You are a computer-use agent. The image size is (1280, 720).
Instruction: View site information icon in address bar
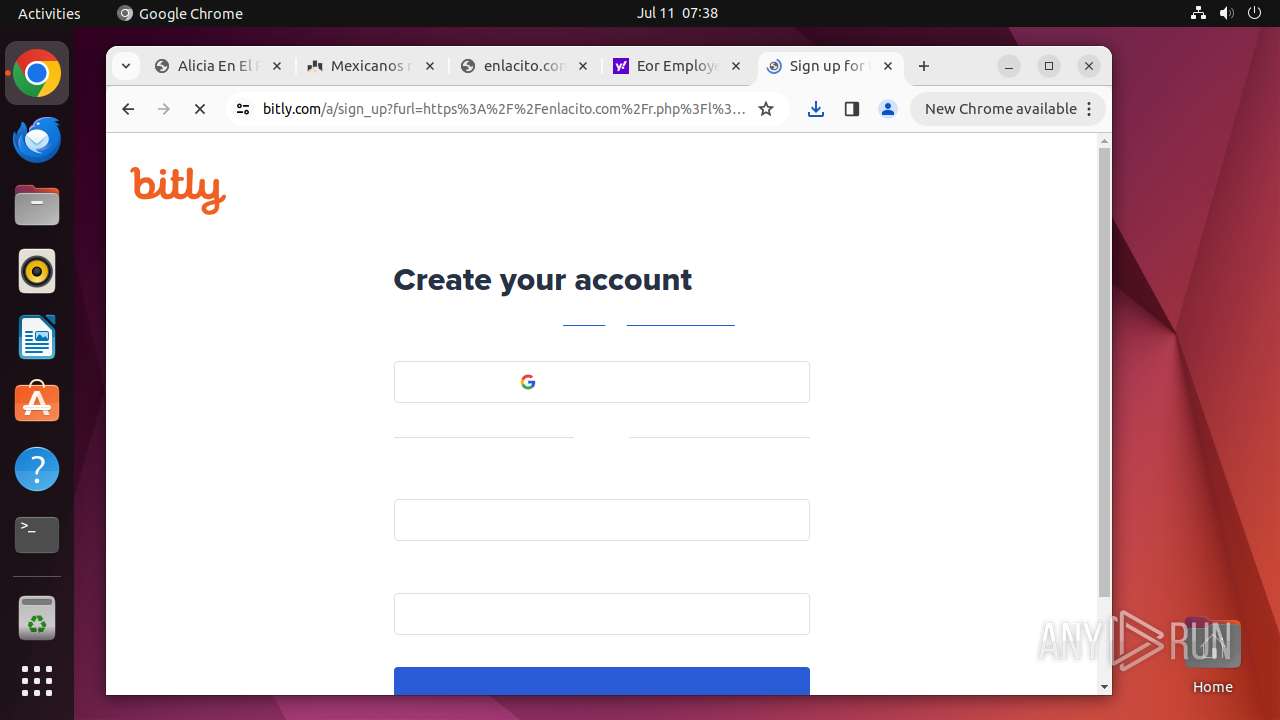click(x=243, y=109)
